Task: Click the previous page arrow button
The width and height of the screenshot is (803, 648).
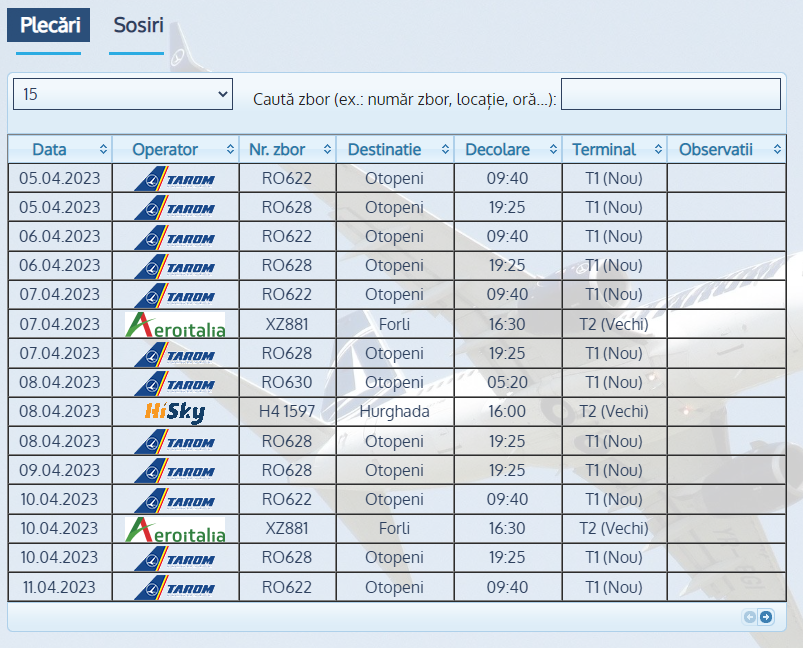Action: 749,617
